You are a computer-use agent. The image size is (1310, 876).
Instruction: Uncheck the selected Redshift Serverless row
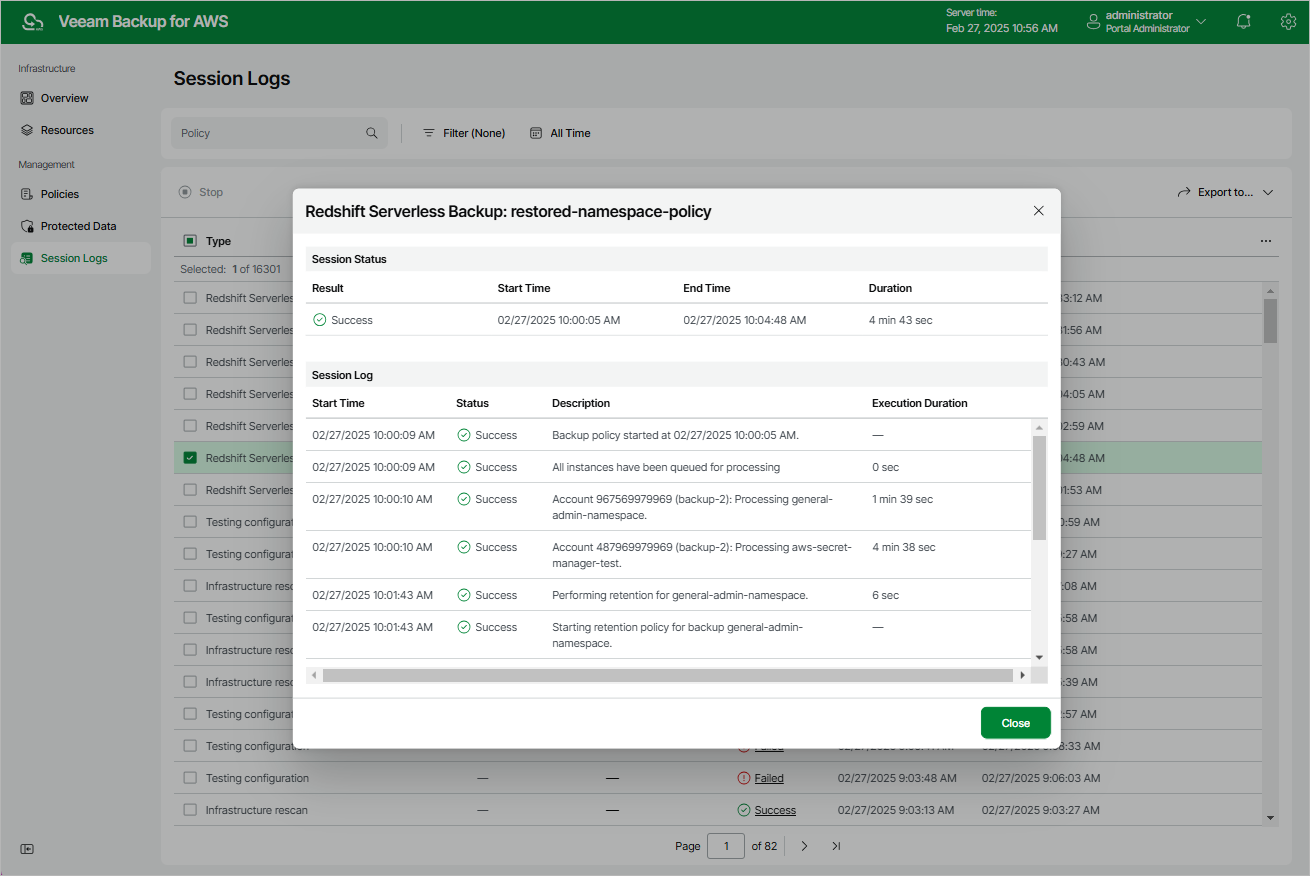coord(190,458)
